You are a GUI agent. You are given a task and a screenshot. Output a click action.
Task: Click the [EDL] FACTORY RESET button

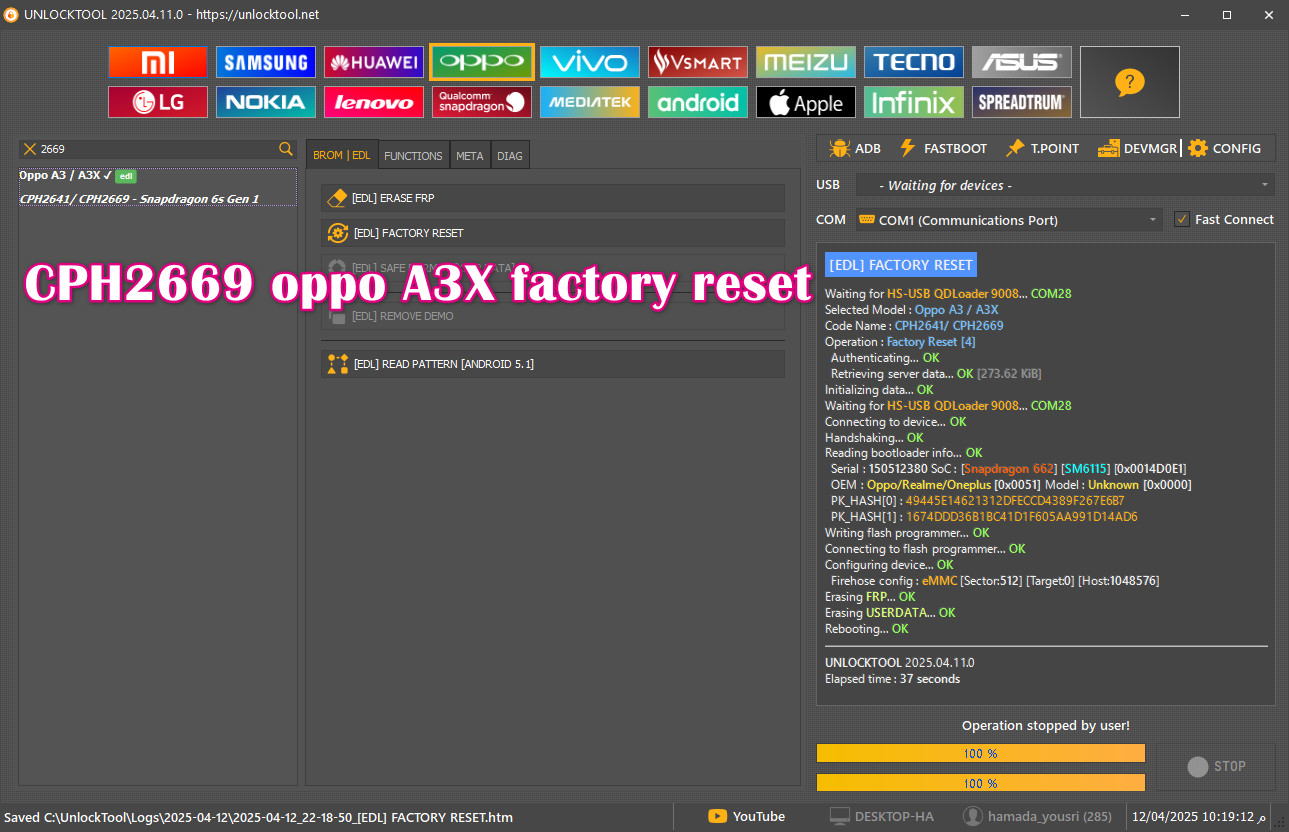point(553,233)
